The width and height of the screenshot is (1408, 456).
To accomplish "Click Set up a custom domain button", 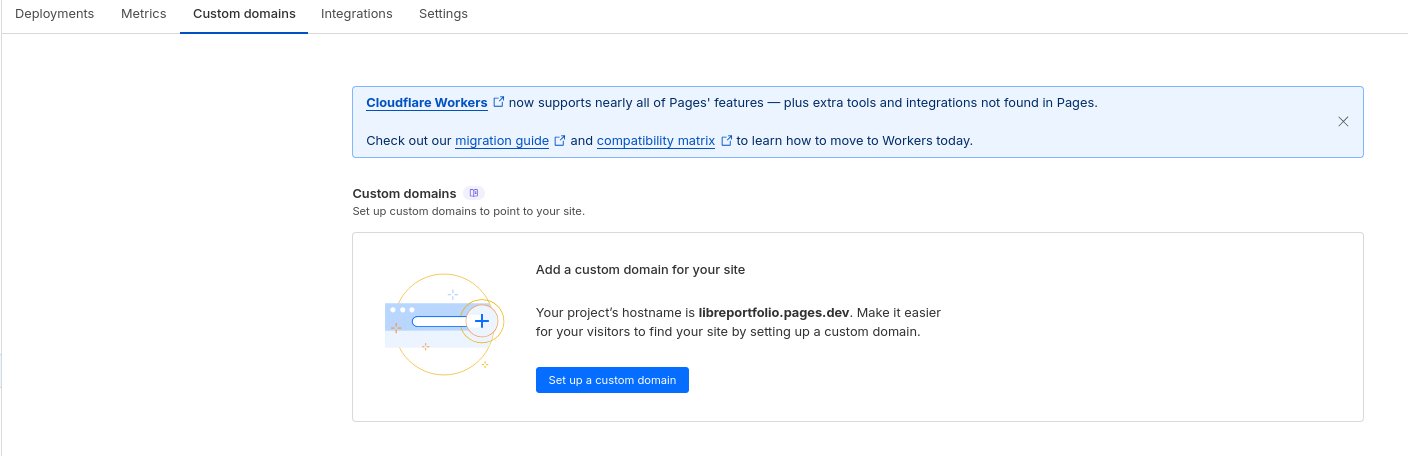I will [x=612, y=380].
